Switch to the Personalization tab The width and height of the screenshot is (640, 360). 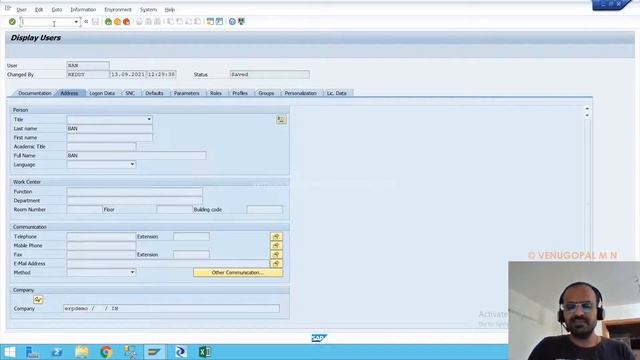pos(300,93)
